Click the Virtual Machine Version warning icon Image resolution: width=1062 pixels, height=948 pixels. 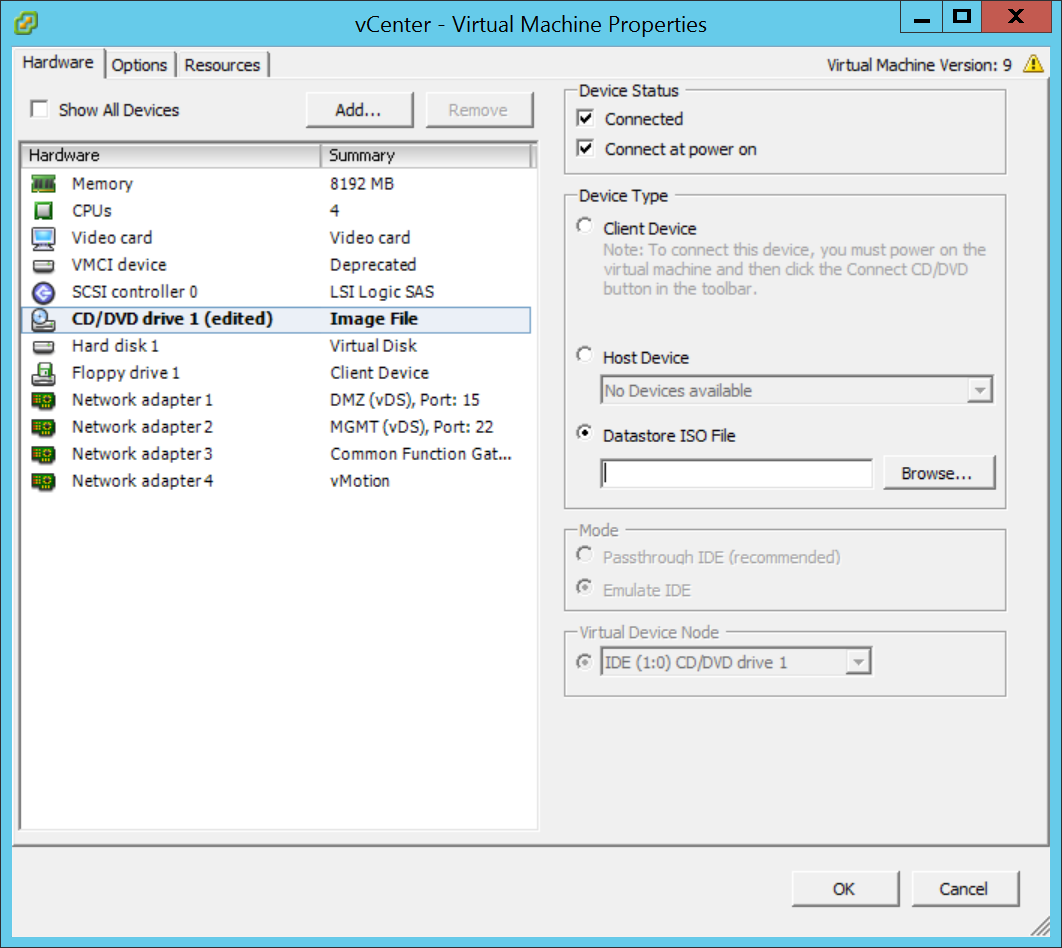click(x=1033, y=65)
